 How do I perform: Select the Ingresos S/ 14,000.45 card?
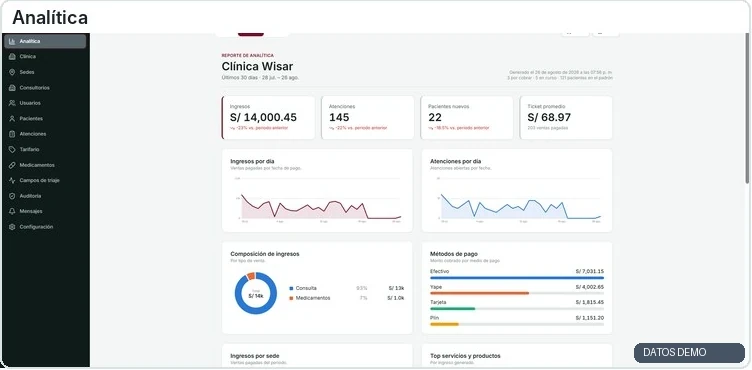[268, 118]
